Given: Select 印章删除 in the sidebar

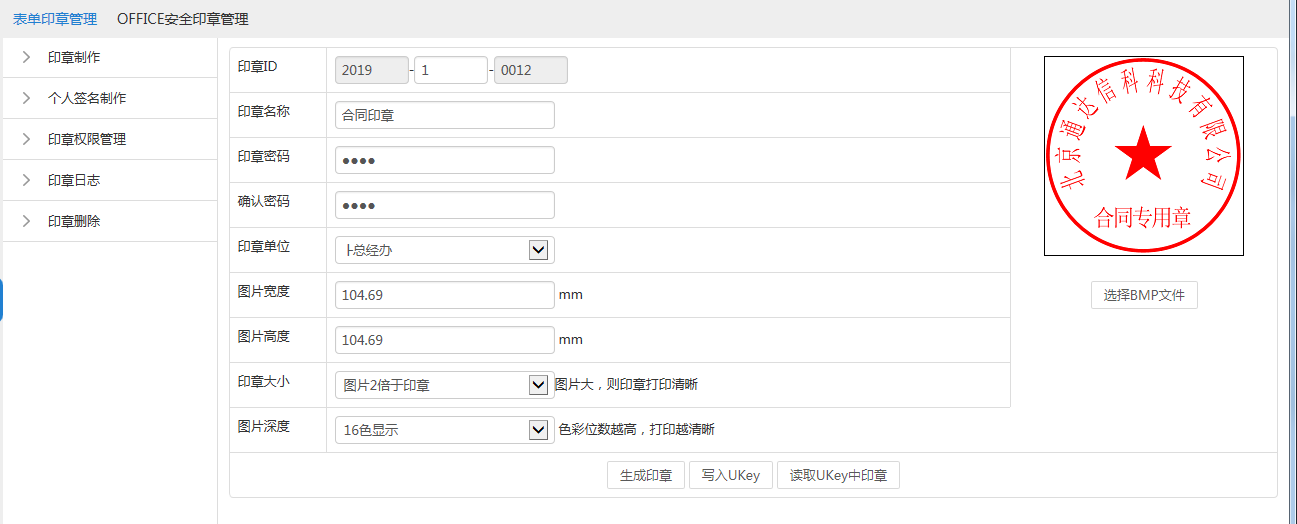Looking at the screenshot, I should click(74, 222).
